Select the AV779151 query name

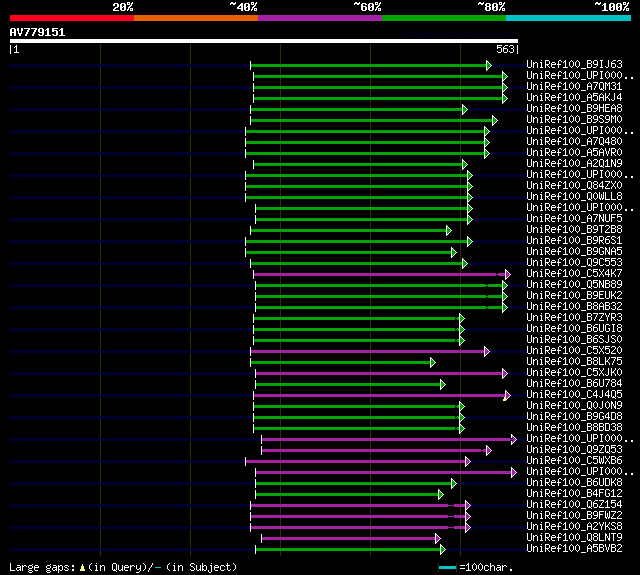(x=37, y=32)
